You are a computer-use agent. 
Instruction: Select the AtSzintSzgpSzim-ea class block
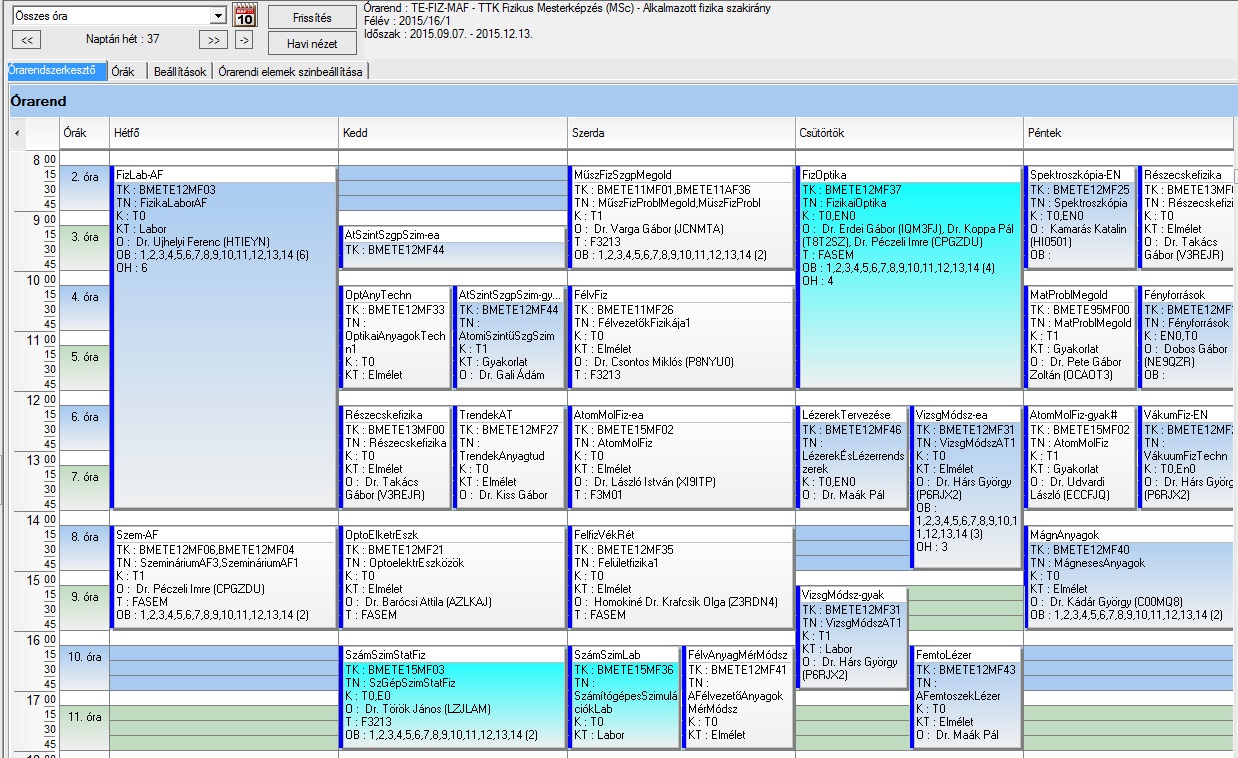pyautogui.click(x=453, y=248)
